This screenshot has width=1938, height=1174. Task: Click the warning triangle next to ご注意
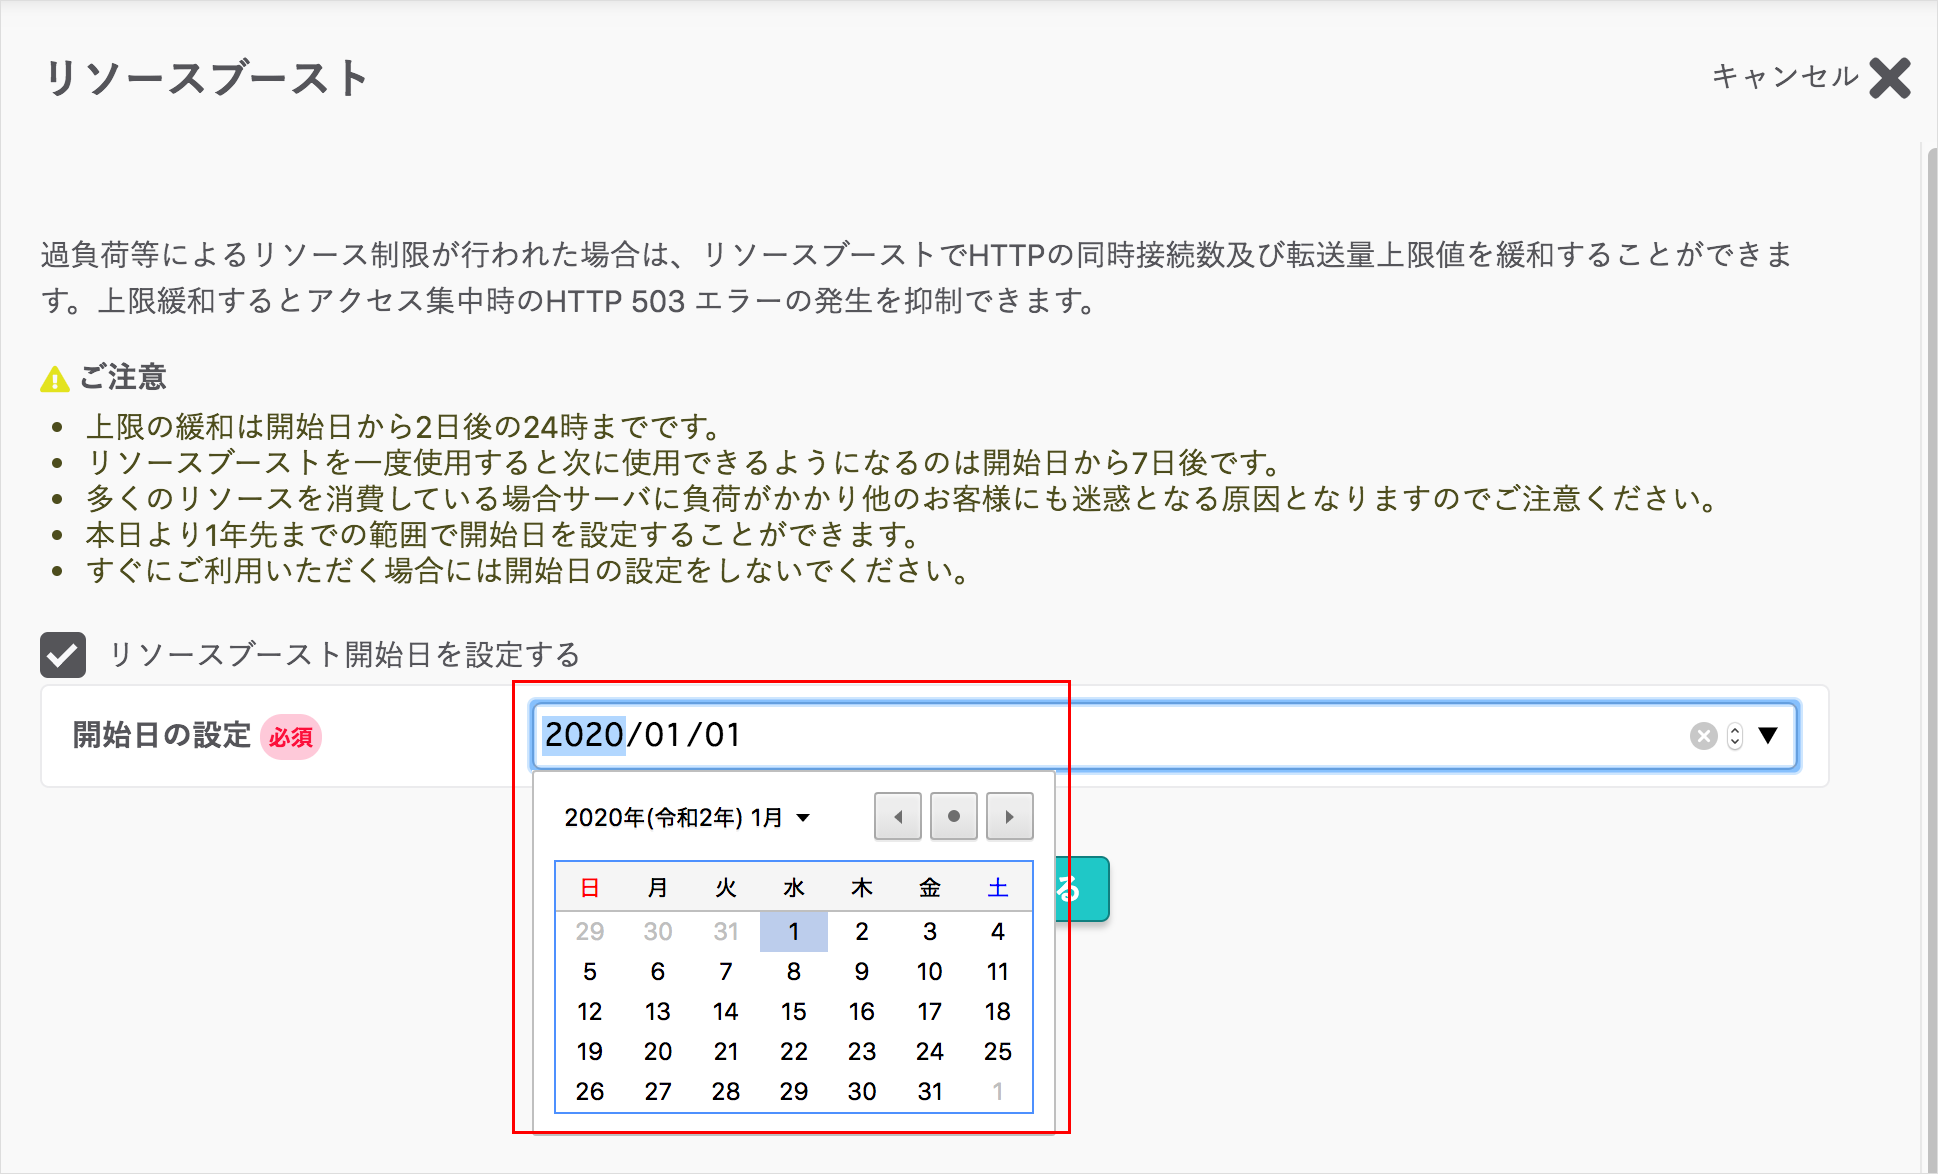[x=55, y=377]
